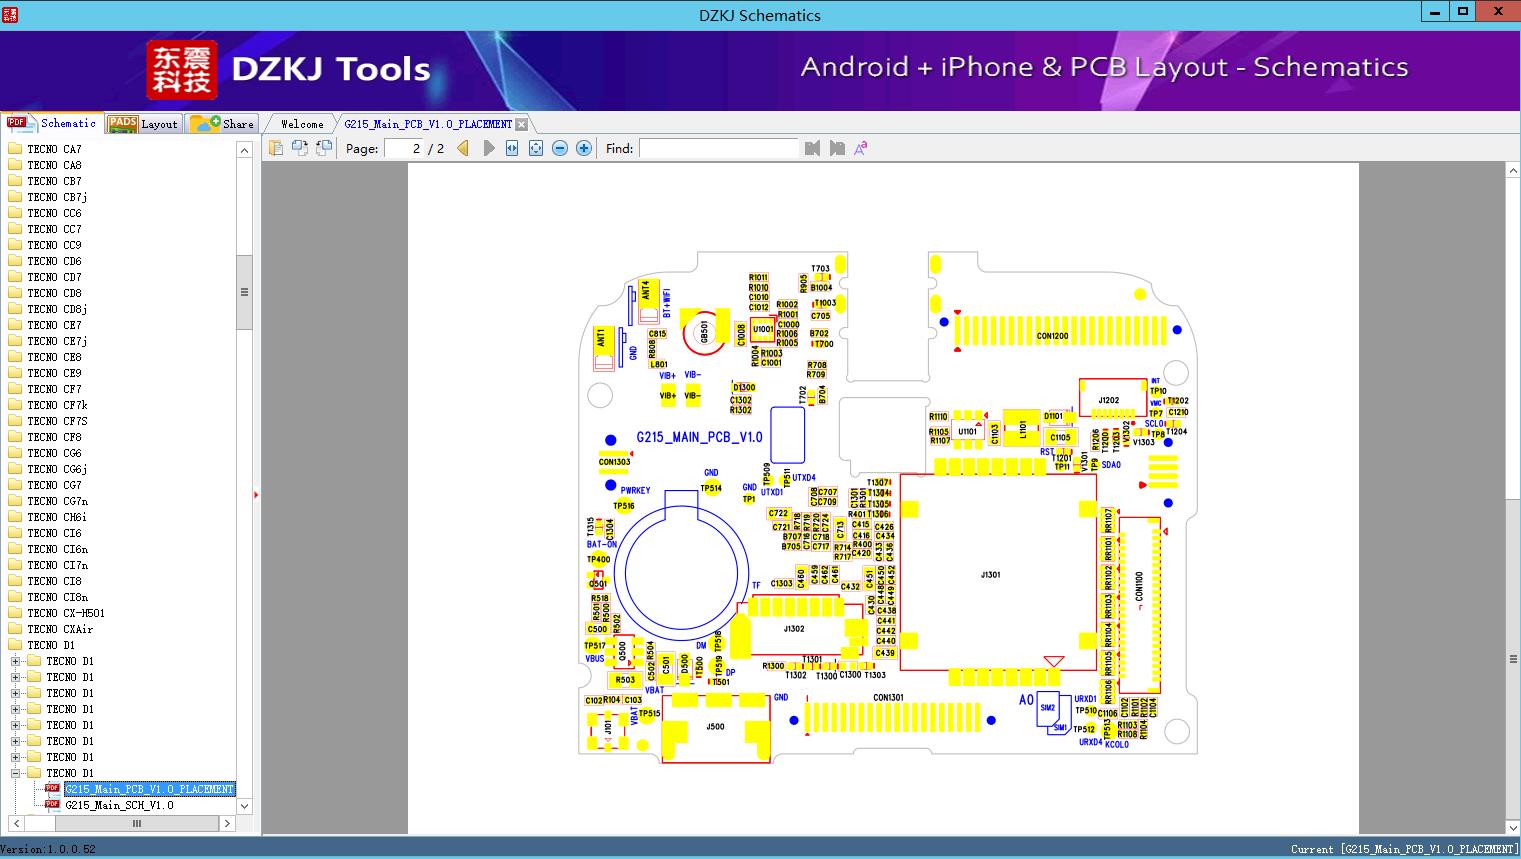This screenshot has width=1521, height=859.
Task: Expand the first TECNO D1 subfolder
Action: (16, 661)
